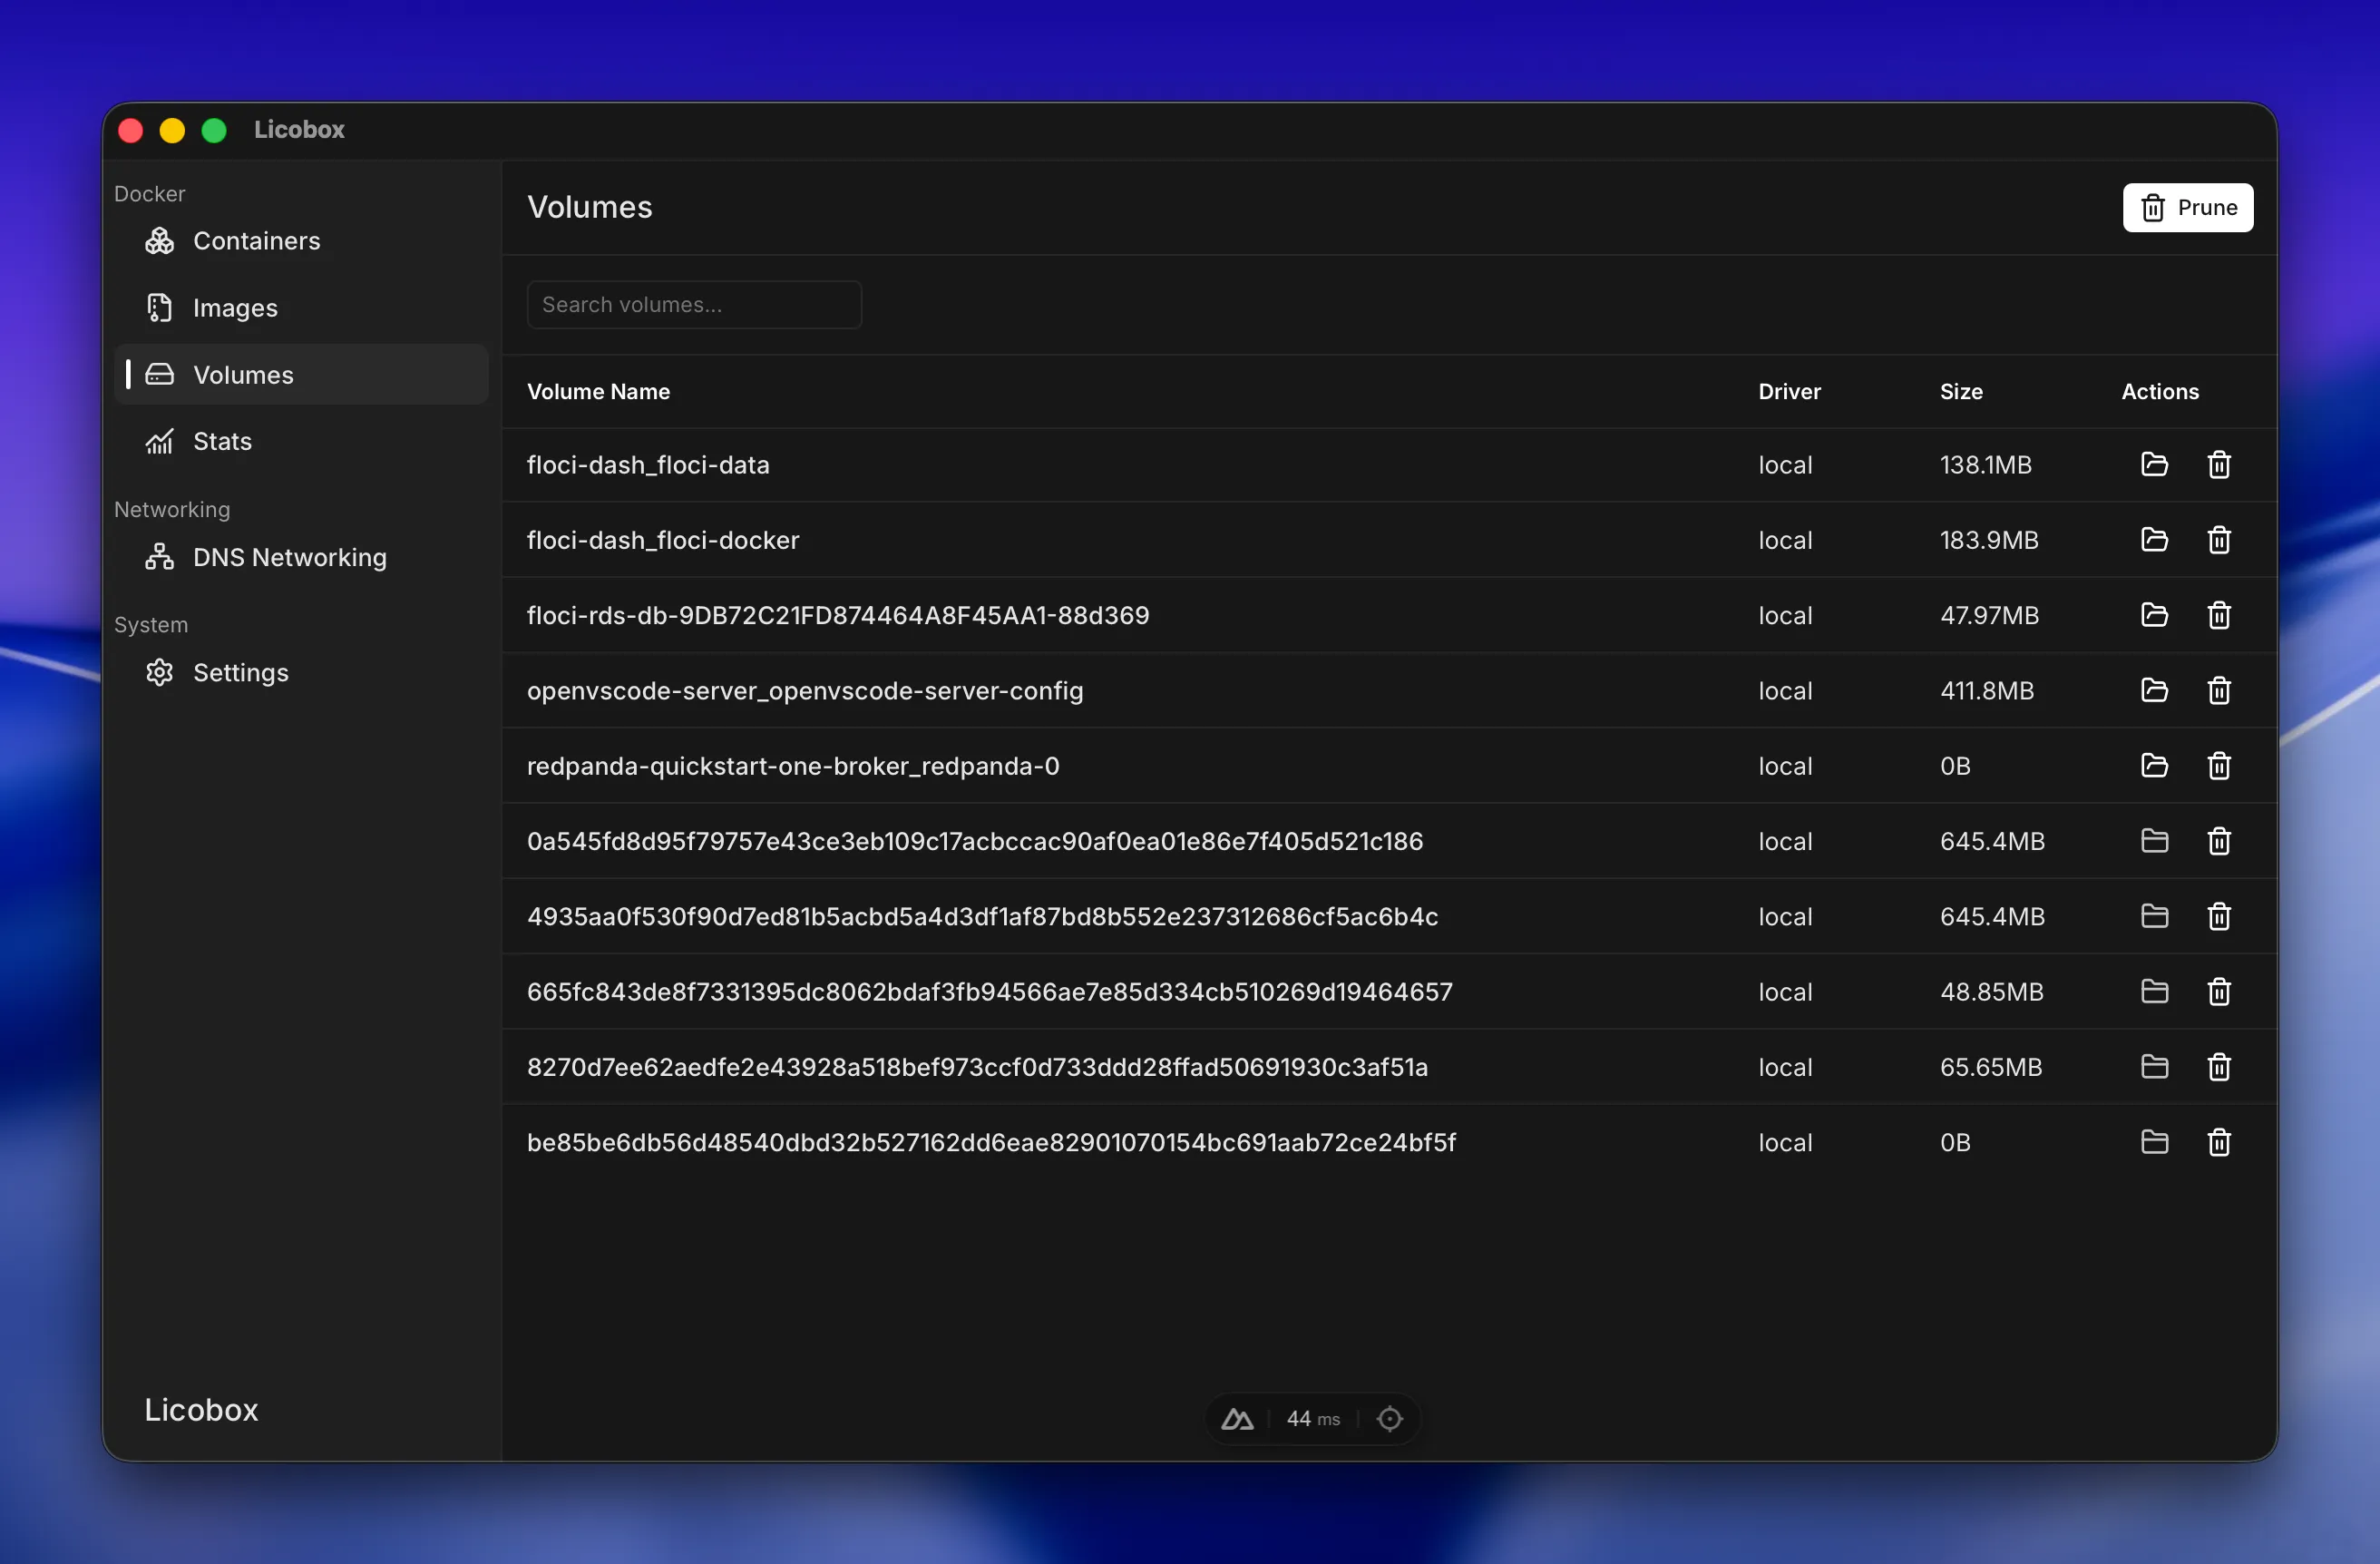The image size is (2380, 1564).
Task: Delete the 0a545fd8 volume
Action: click(x=2219, y=841)
